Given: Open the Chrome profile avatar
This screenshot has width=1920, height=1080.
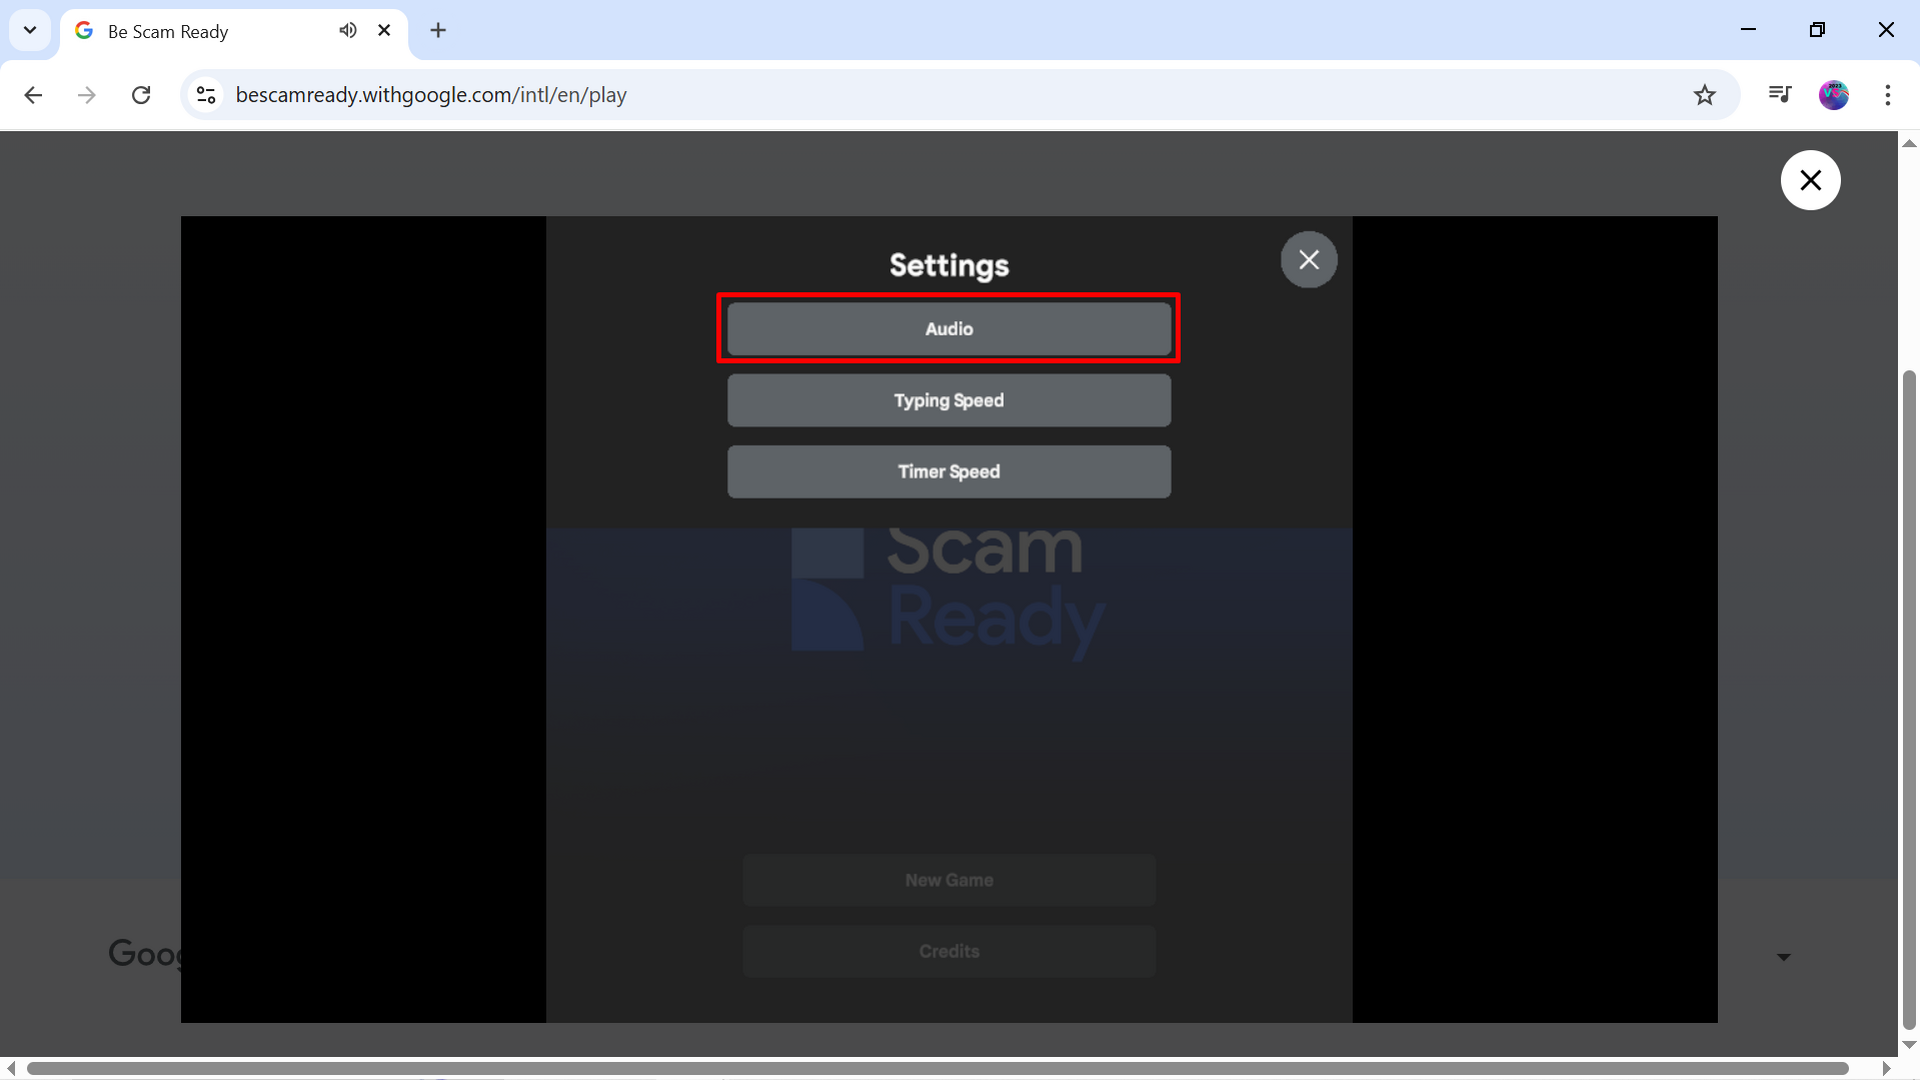Looking at the screenshot, I should pos(1833,95).
